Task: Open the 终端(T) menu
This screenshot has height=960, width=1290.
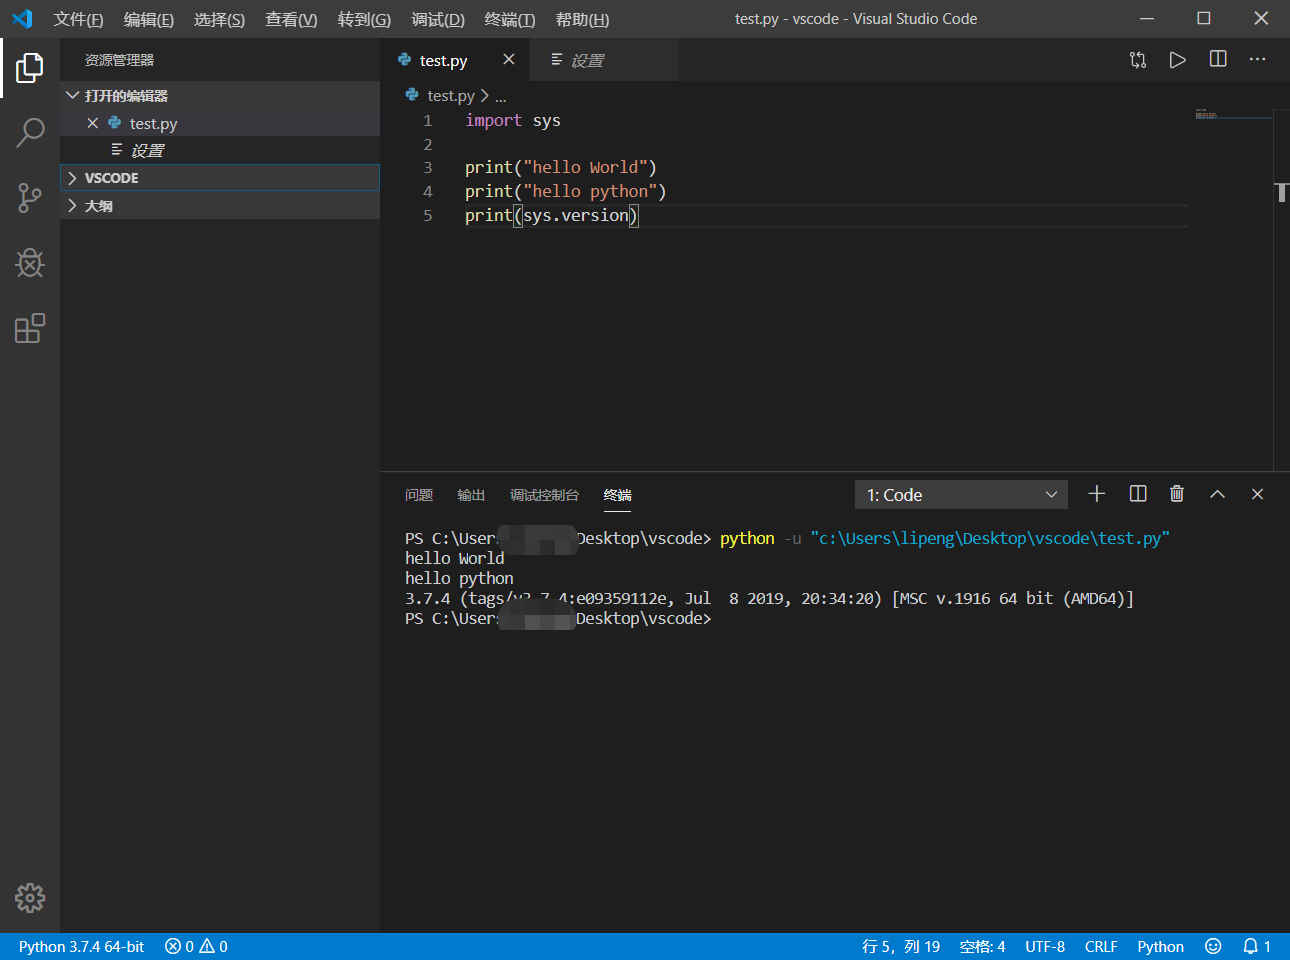Action: click(x=509, y=19)
